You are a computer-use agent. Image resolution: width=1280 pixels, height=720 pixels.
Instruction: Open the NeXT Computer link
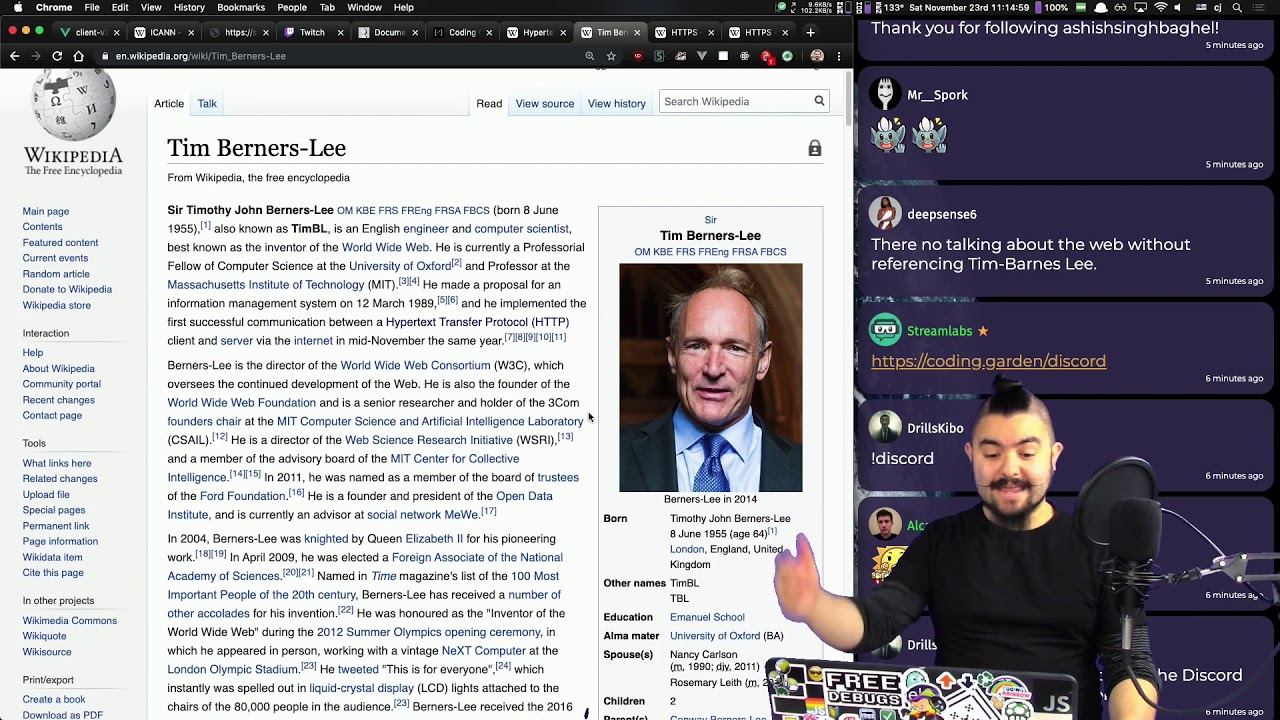[484, 651]
